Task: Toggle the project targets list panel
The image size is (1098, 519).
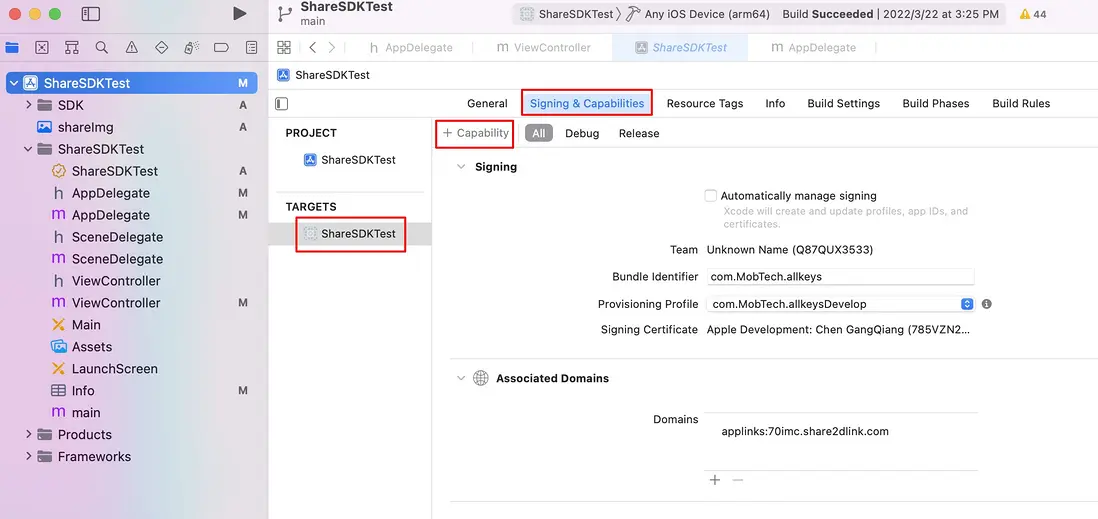Action: (x=282, y=104)
